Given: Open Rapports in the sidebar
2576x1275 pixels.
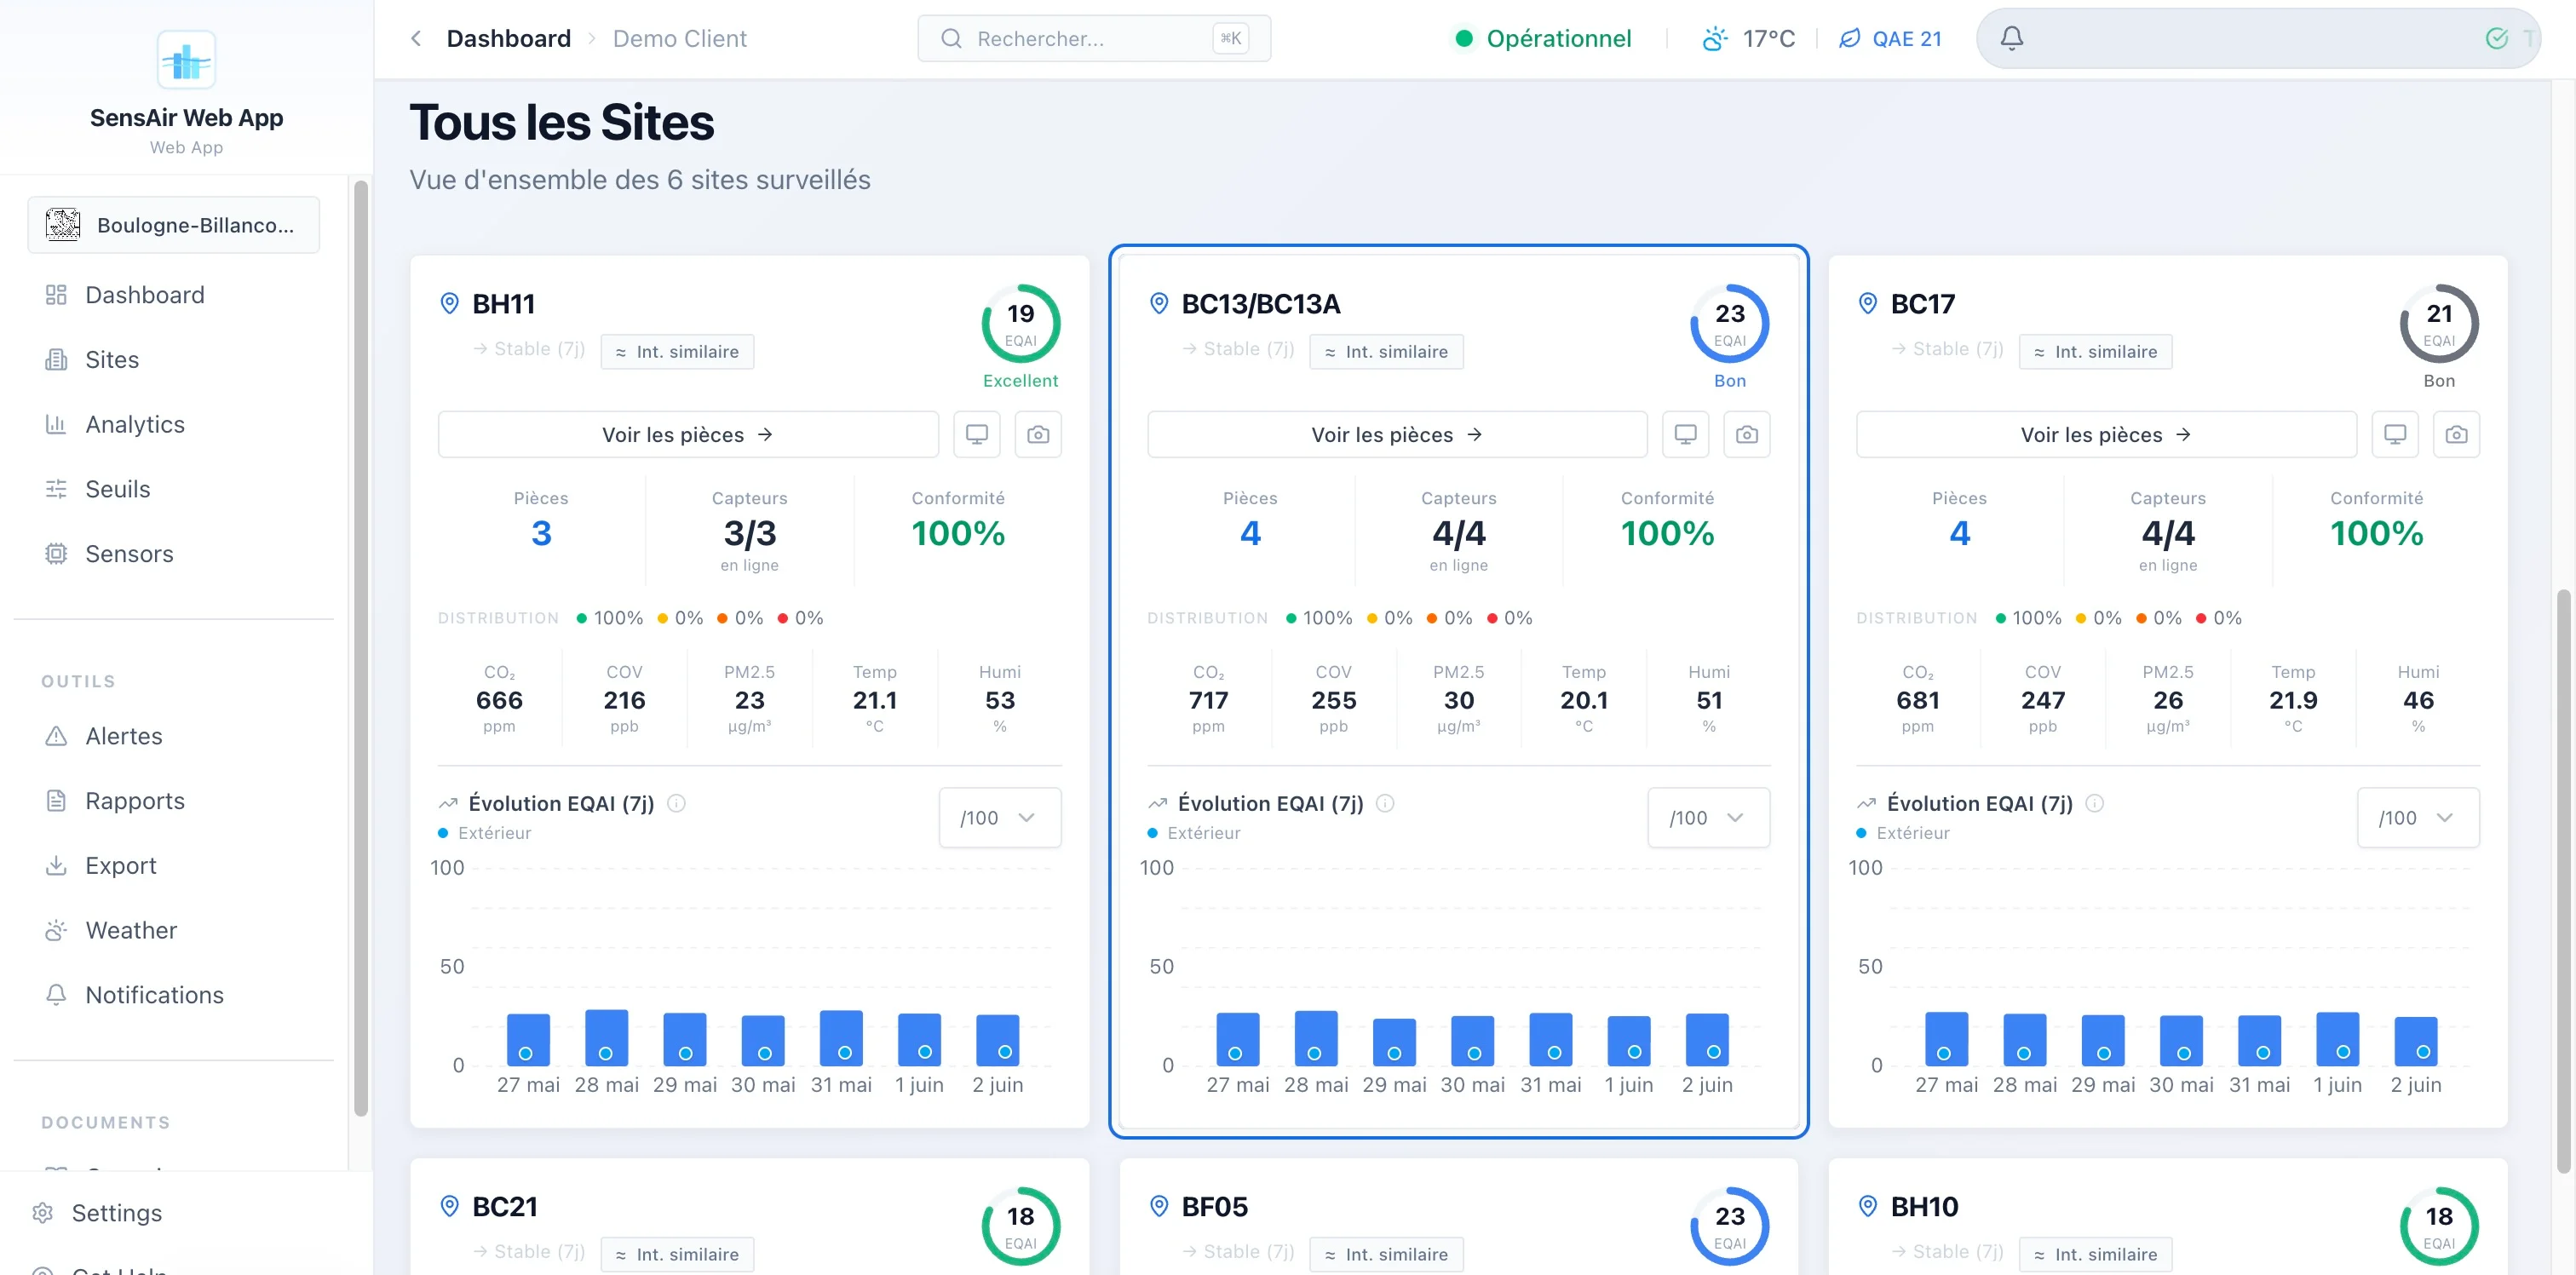Looking at the screenshot, I should tap(175, 801).
